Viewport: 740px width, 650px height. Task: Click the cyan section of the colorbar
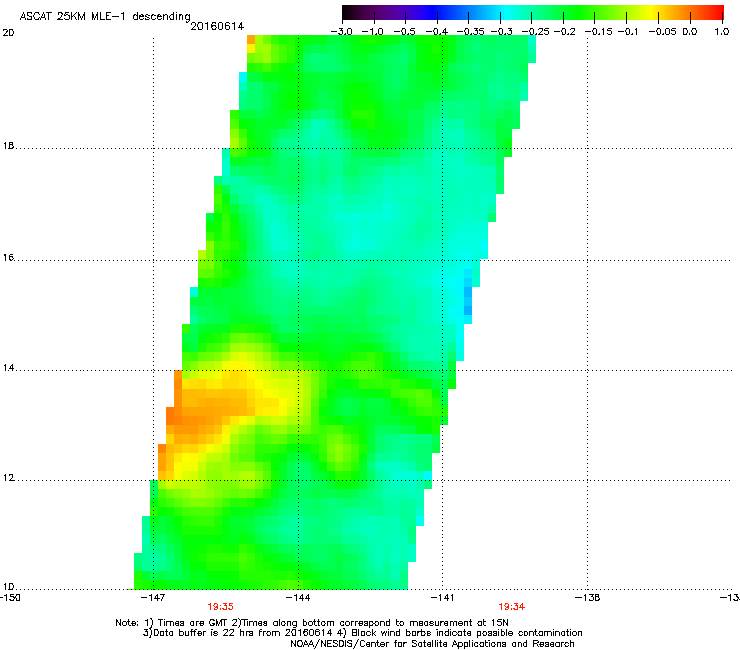click(x=507, y=13)
